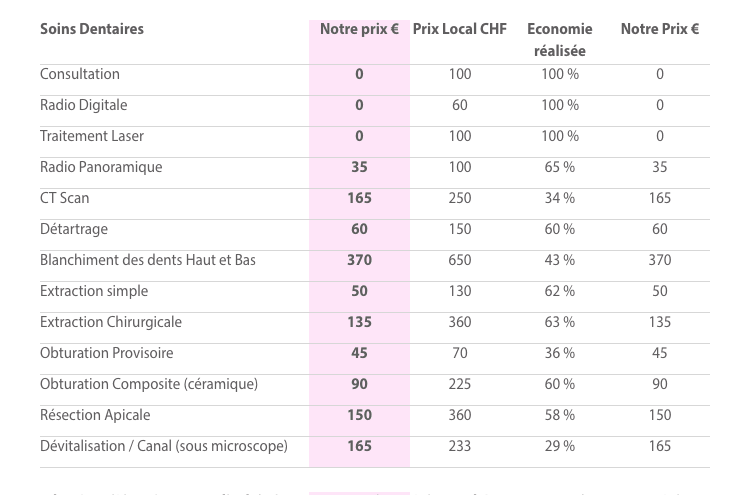Click the Détartrage row label
This screenshot has width=749, height=495.
coord(74,229)
